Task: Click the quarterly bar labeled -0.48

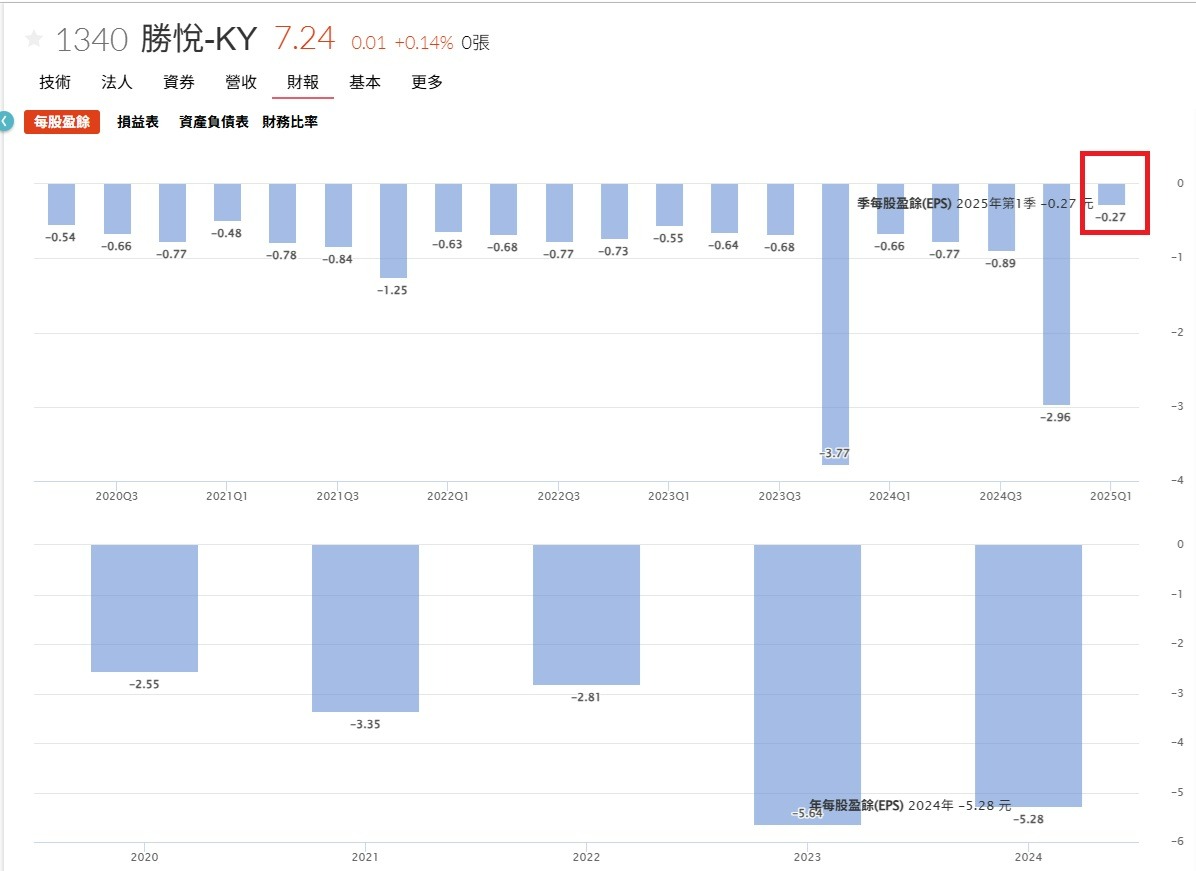Action: point(227,202)
